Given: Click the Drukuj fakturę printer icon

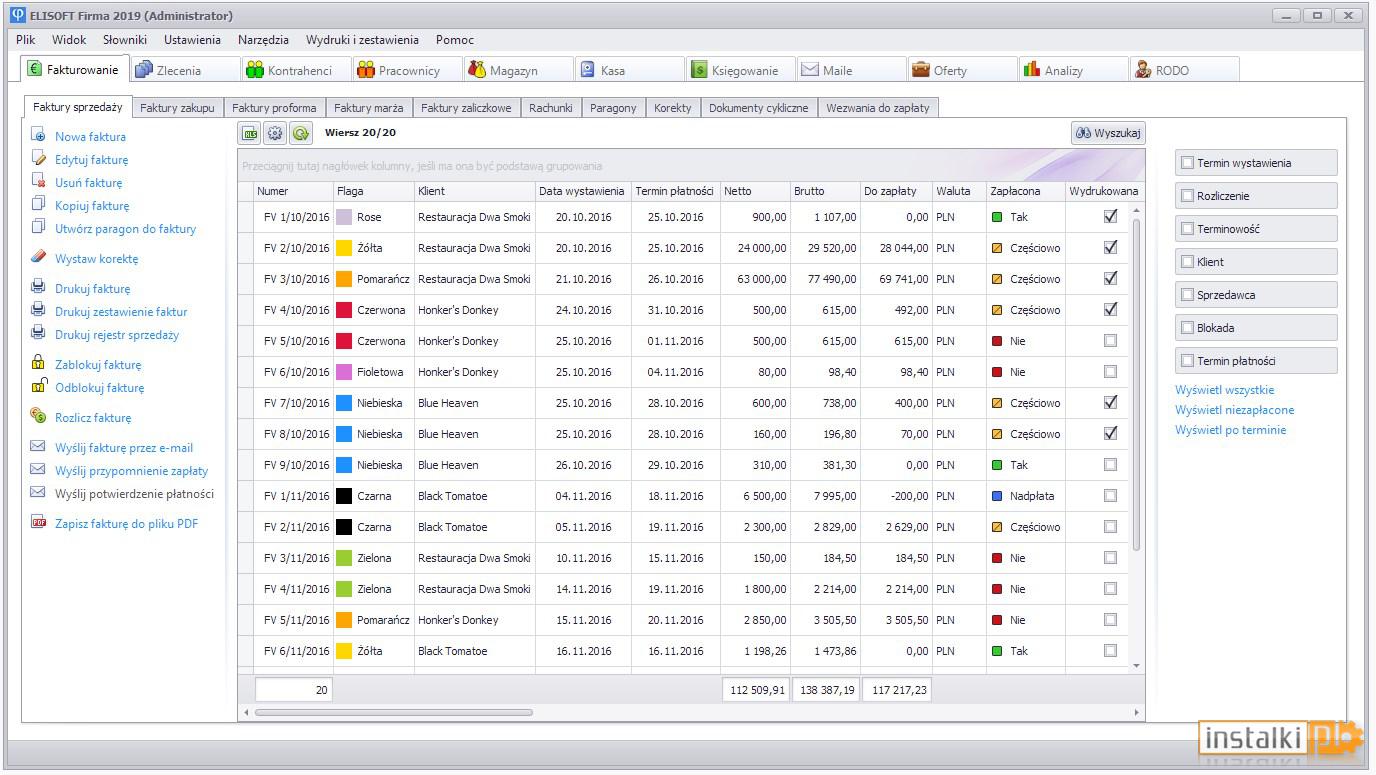Looking at the screenshot, I should (38, 287).
